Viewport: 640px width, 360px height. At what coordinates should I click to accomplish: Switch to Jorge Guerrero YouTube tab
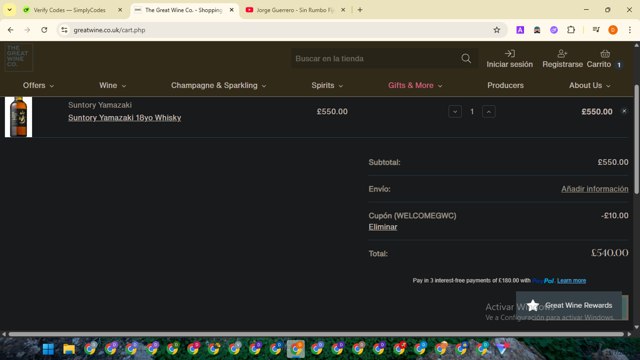[x=296, y=10]
